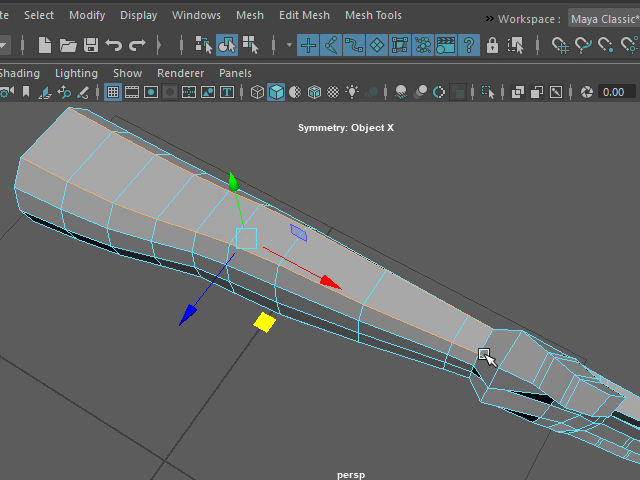
Task: Toggle the viewport grid display
Action: click(x=113, y=92)
